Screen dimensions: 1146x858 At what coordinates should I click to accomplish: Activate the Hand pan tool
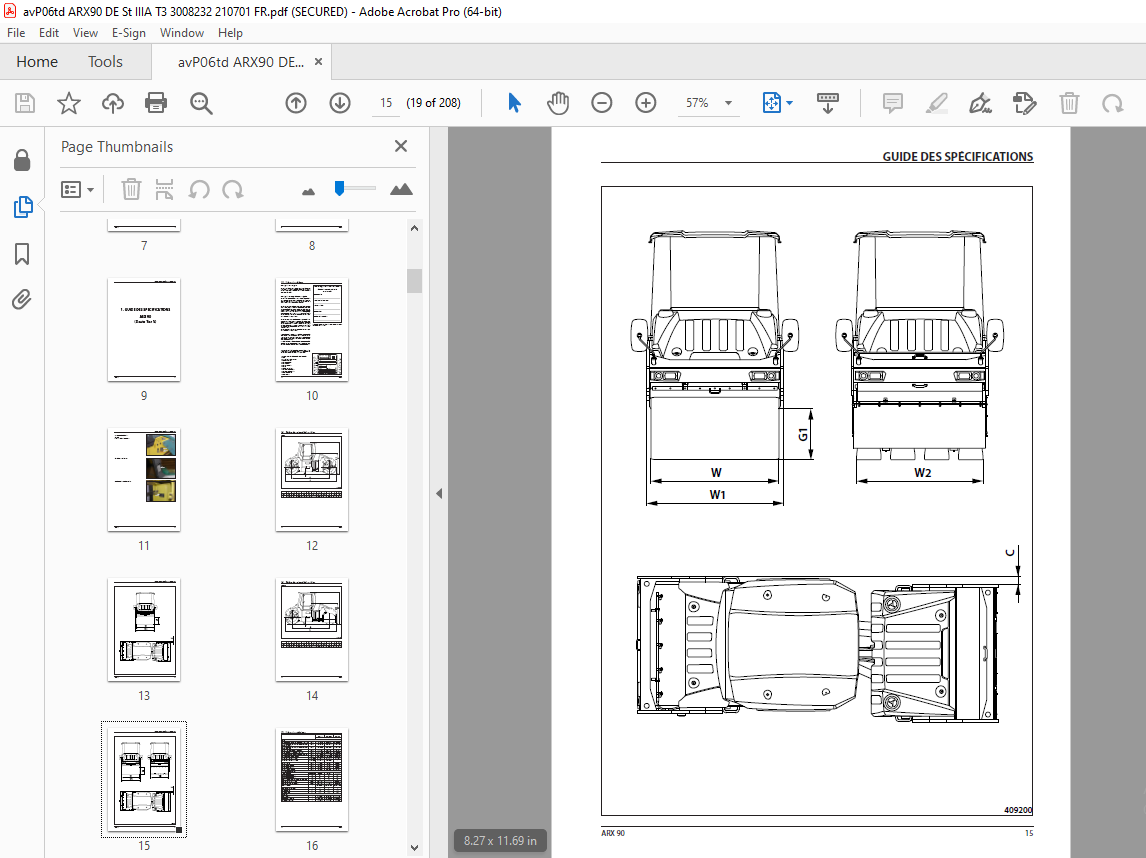(x=558, y=103)
